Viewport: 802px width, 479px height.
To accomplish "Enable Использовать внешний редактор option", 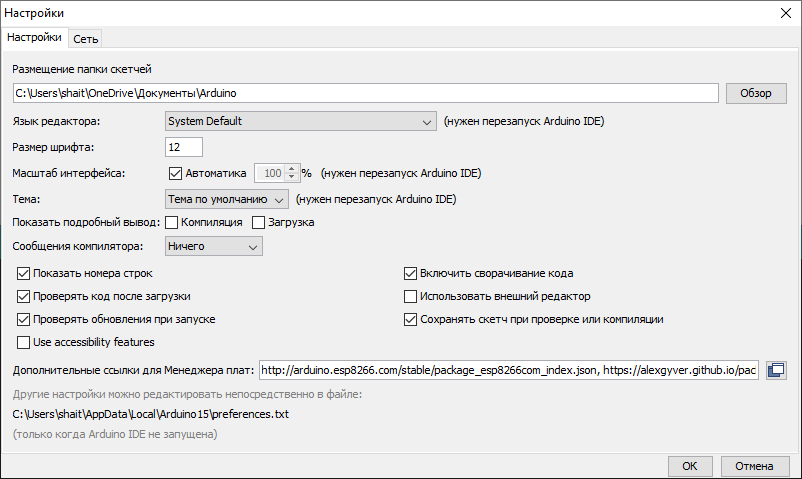I will (410, 296).
